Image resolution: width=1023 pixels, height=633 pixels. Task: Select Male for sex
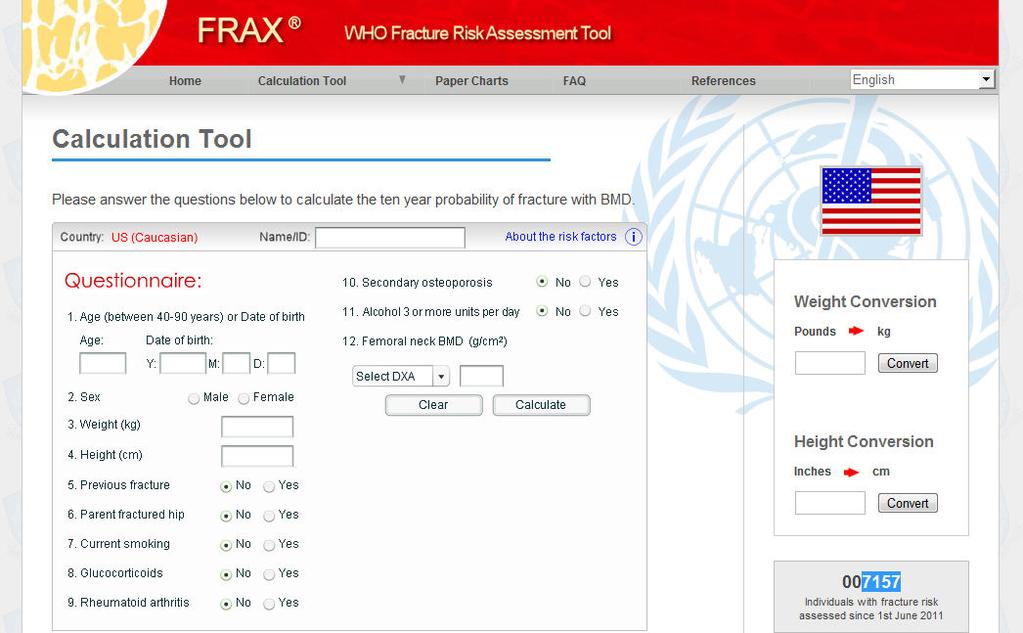193,398
